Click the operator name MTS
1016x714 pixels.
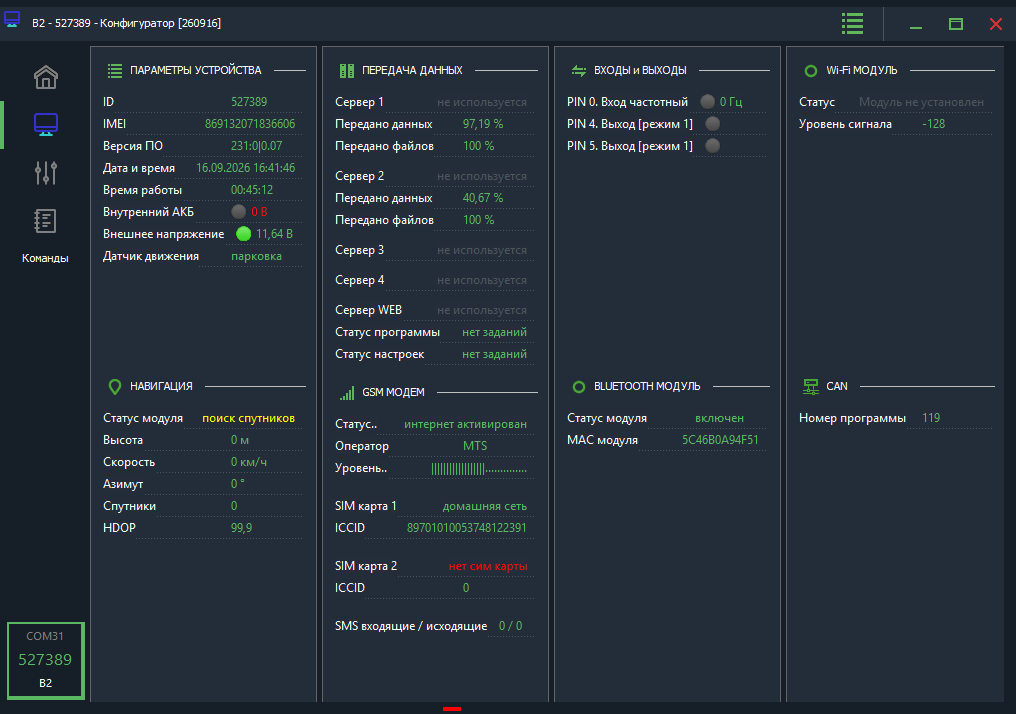click(x=475, y=446)
